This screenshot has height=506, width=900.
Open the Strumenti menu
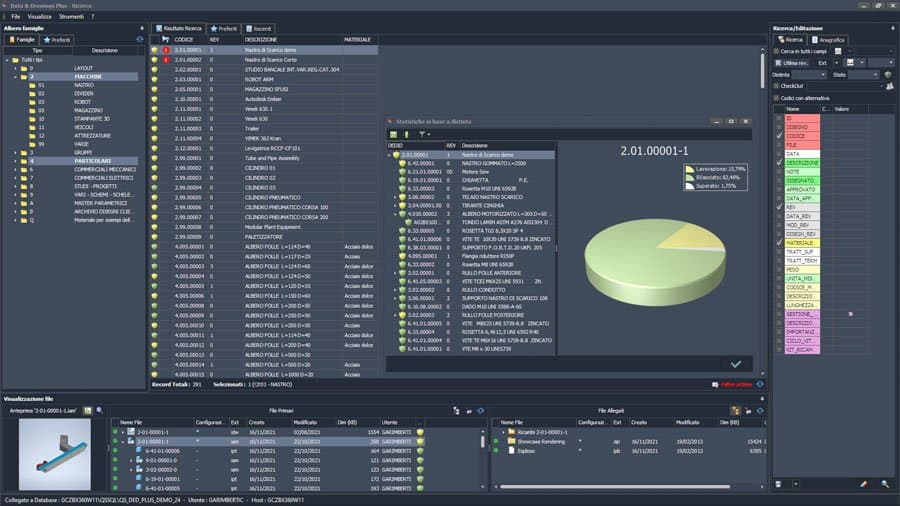click(x=72, y=17)
